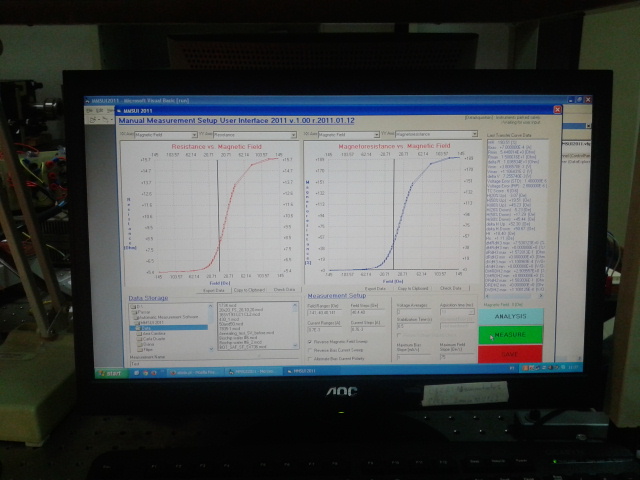
Task: Click the Measurement Setup heading link
Action: [336, 297]
